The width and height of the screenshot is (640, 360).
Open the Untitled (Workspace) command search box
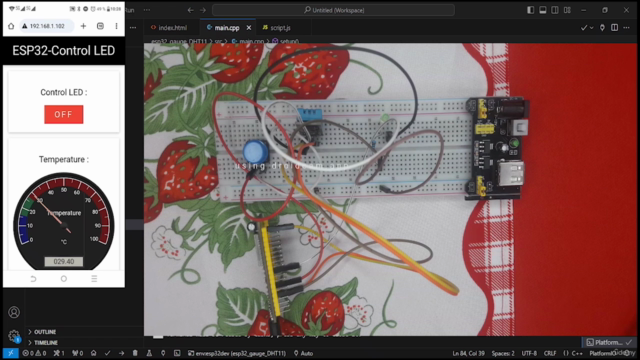[333, 10]
